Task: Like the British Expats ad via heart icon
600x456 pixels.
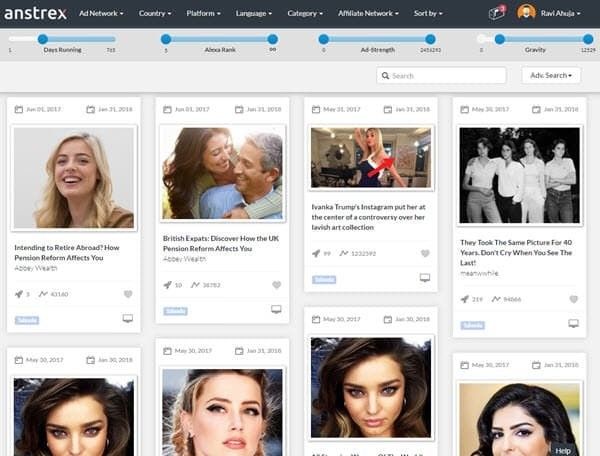Action: (x=276, y=285)
